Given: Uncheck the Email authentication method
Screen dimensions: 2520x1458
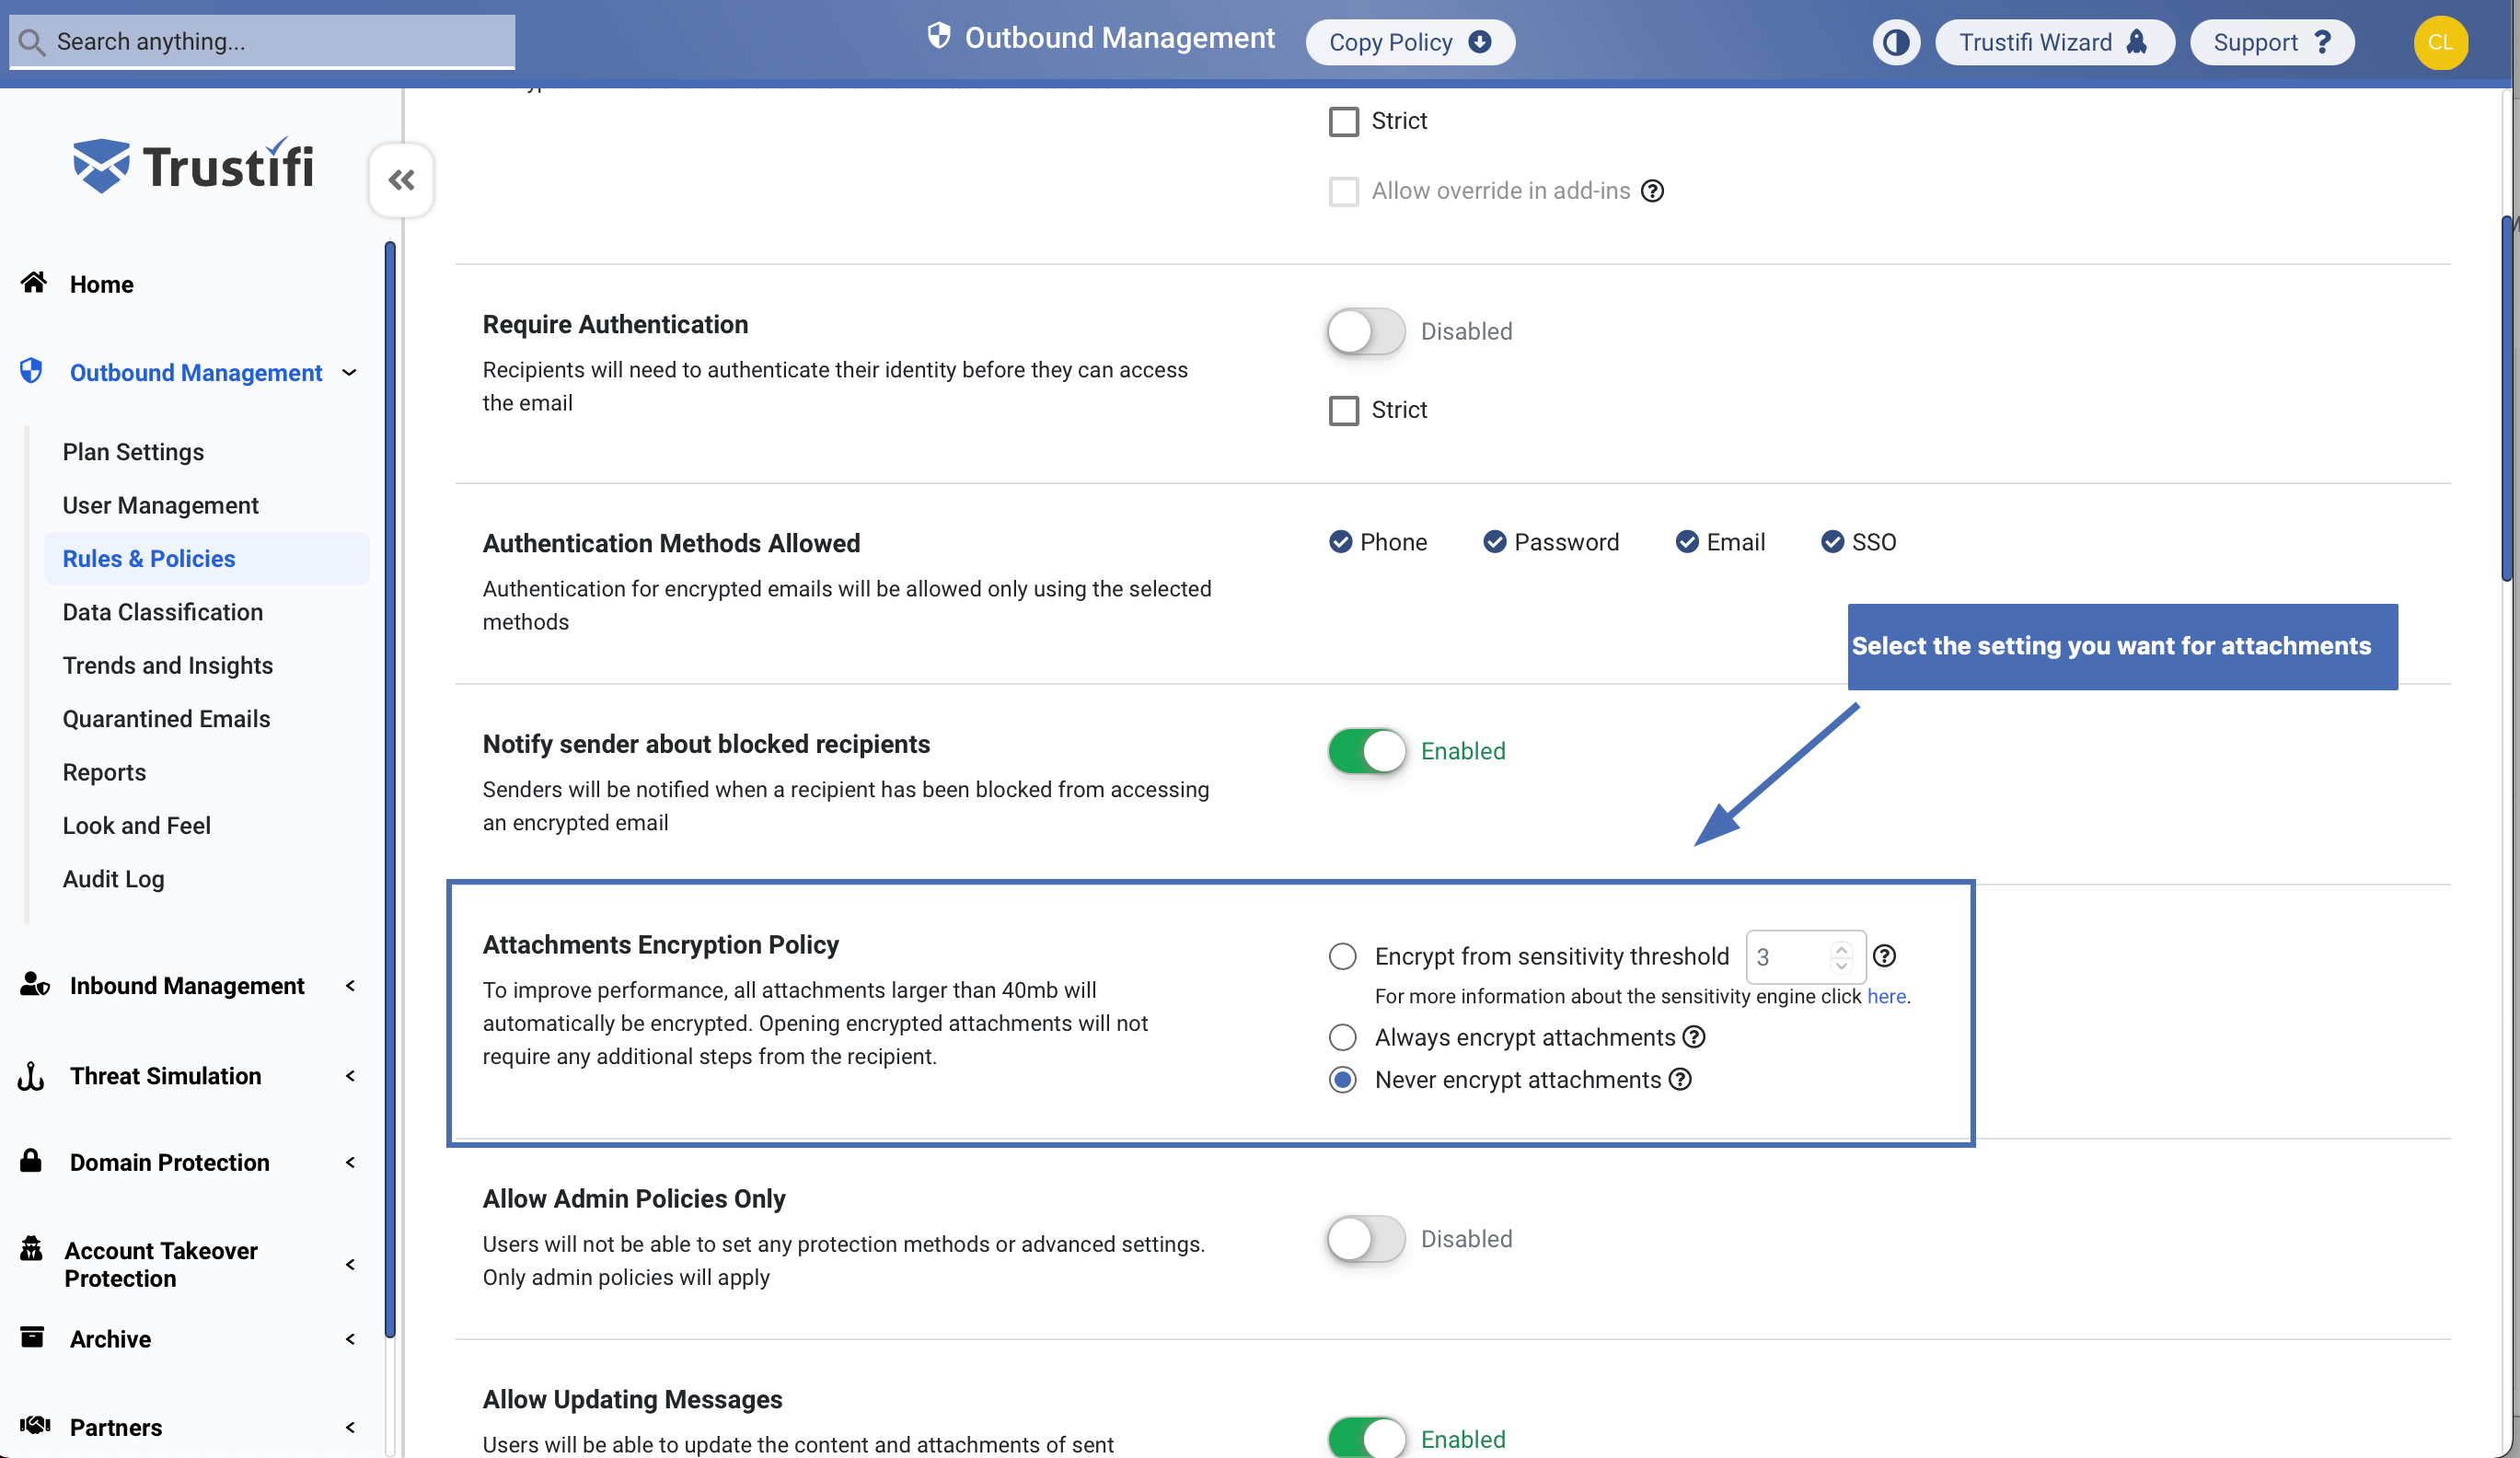Looking at the screenshot, I should (x=1687, y=542).
